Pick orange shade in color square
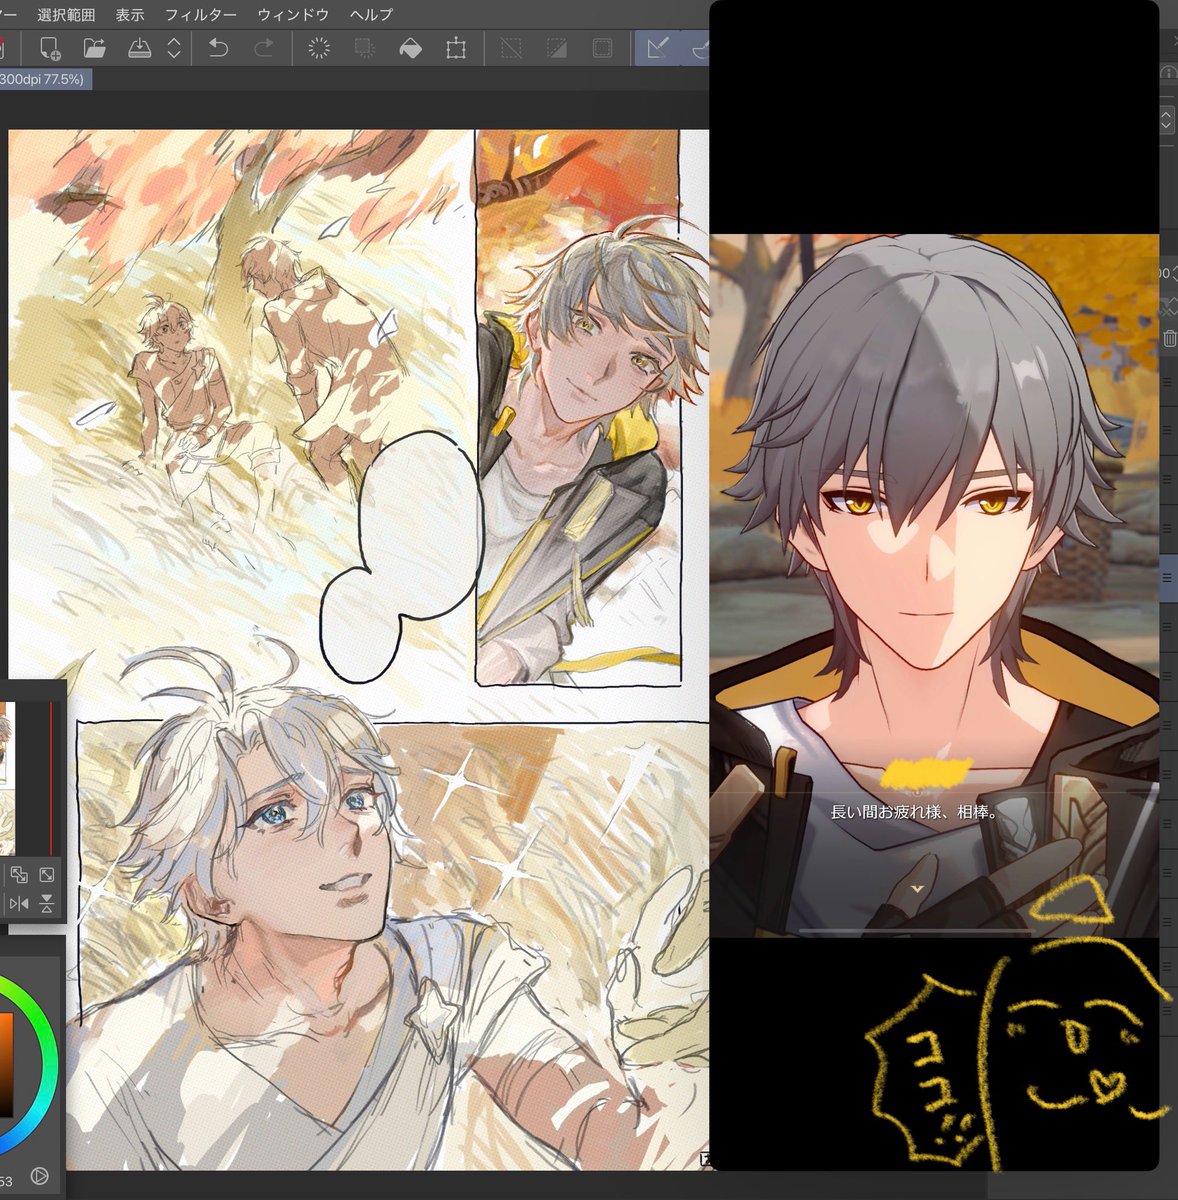 pyautogui.click(x=5, y=1065)
